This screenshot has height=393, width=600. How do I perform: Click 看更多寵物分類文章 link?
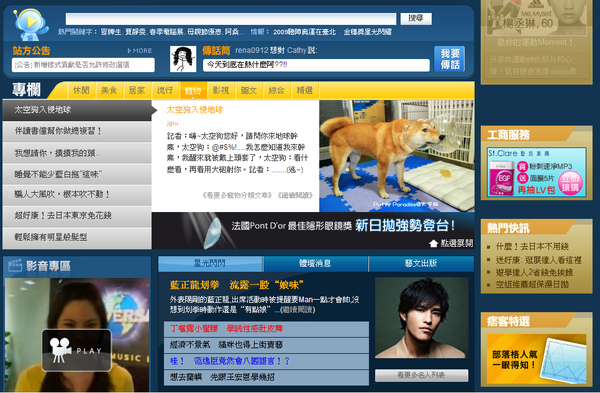[x=237, y=195]
